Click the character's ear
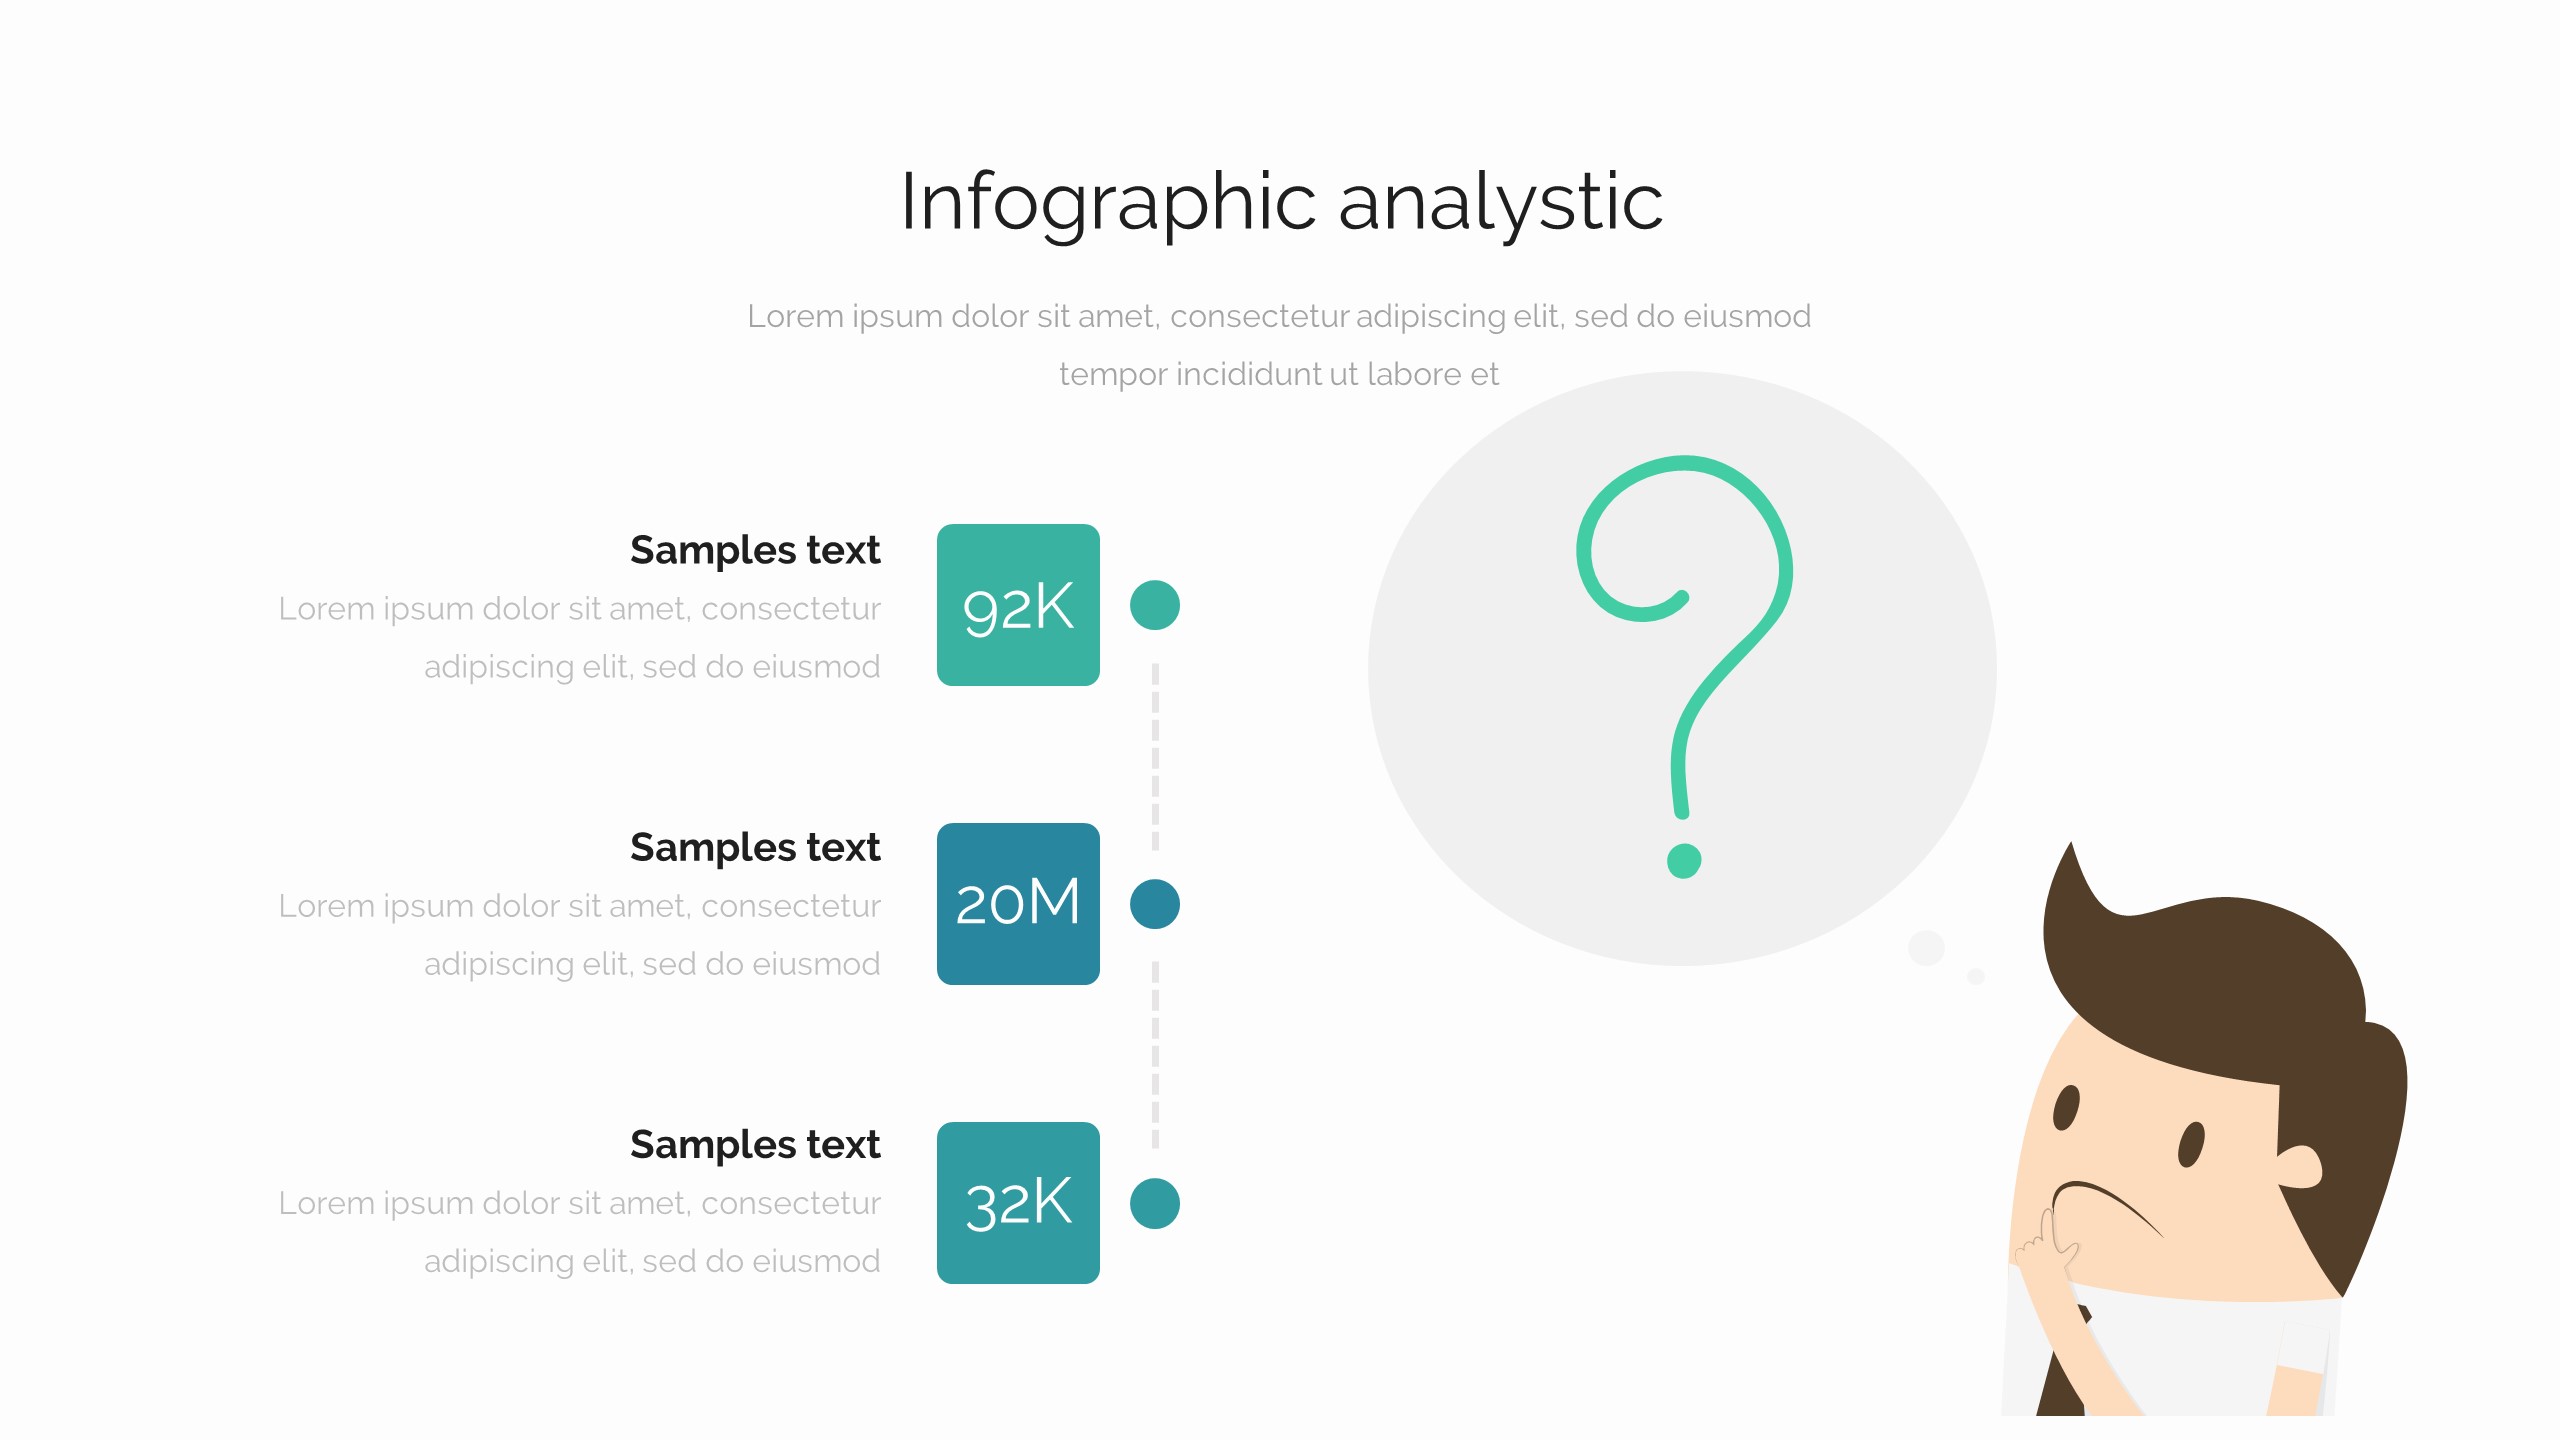 click(2298, 1166)
